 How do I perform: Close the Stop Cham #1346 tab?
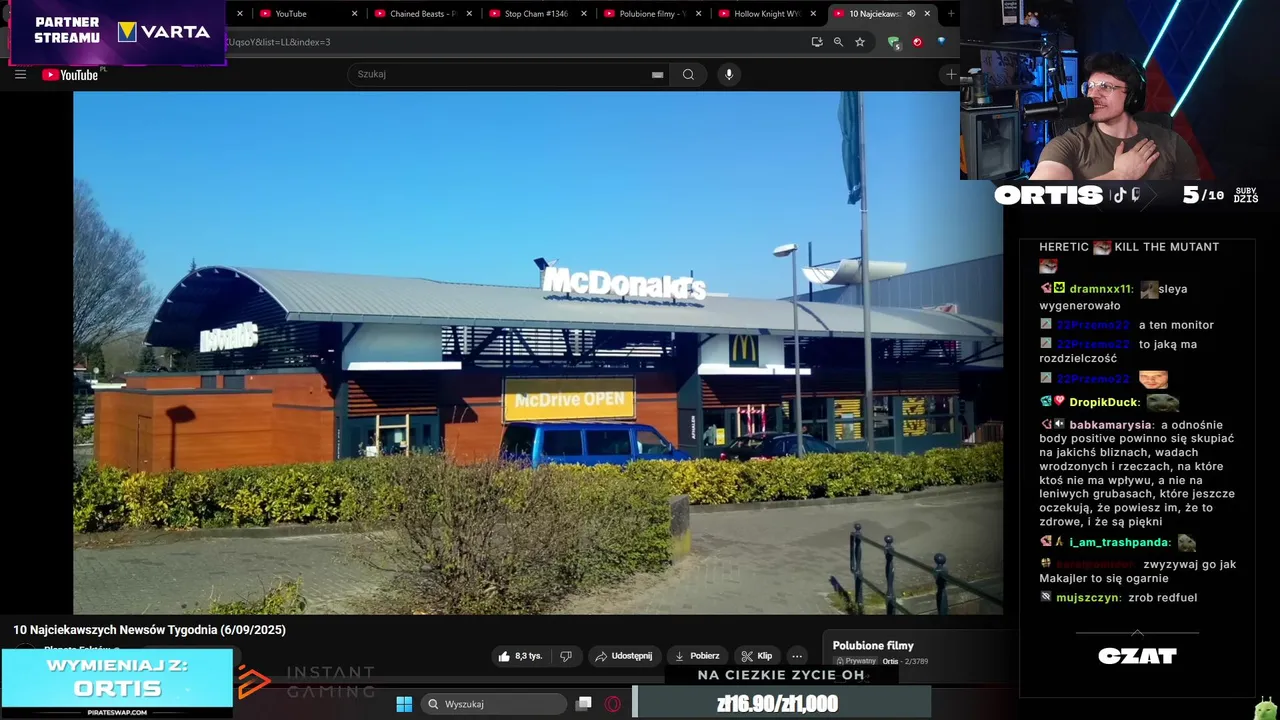tap(584, 14)
